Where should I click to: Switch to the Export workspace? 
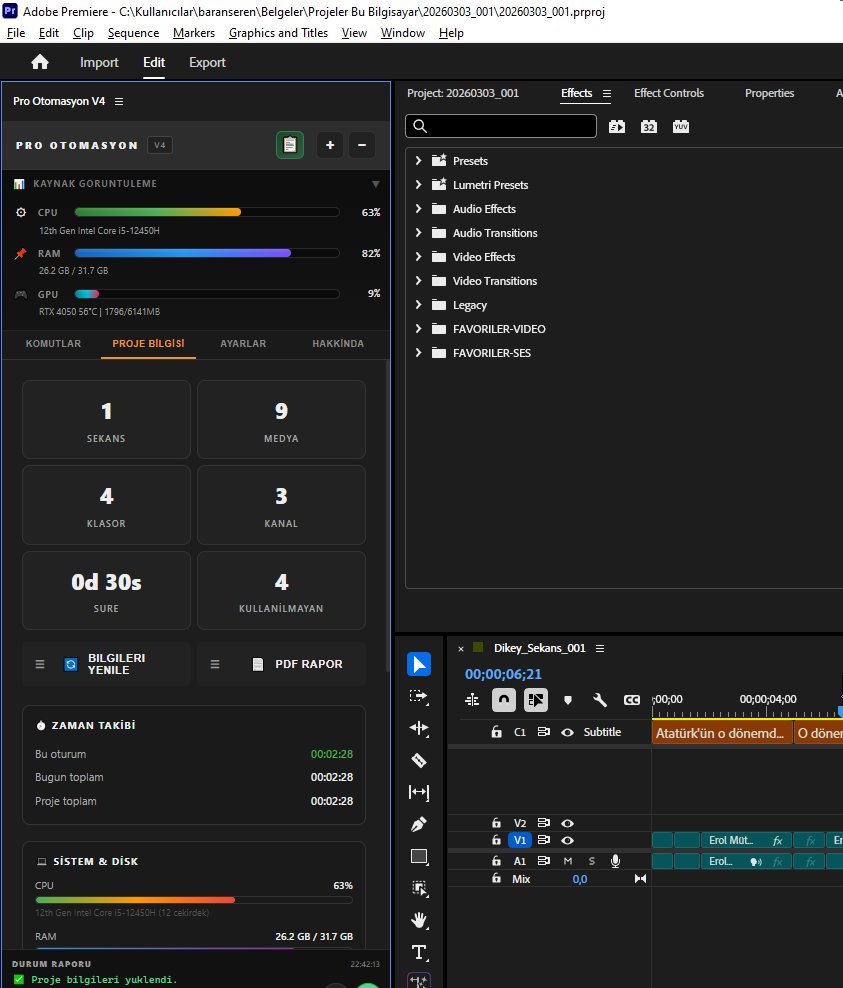(207, 62)
